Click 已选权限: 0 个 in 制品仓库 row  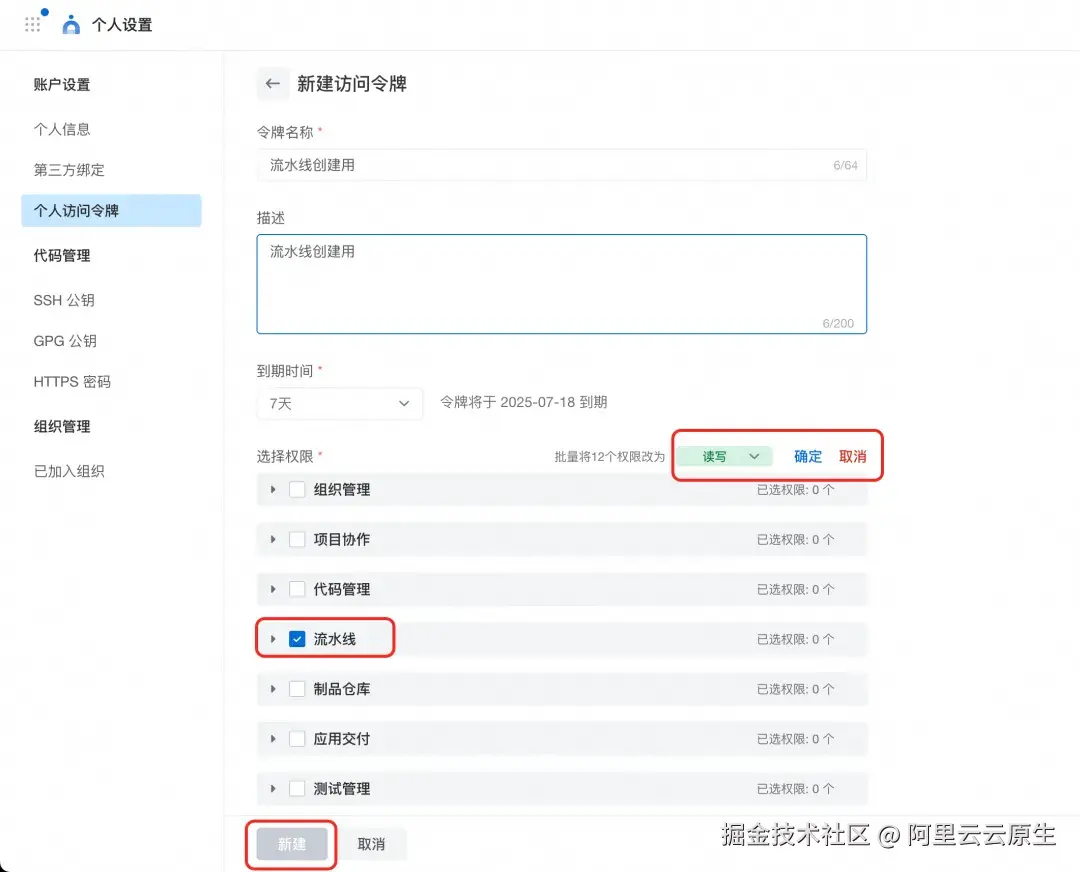(x=796, y=689)
